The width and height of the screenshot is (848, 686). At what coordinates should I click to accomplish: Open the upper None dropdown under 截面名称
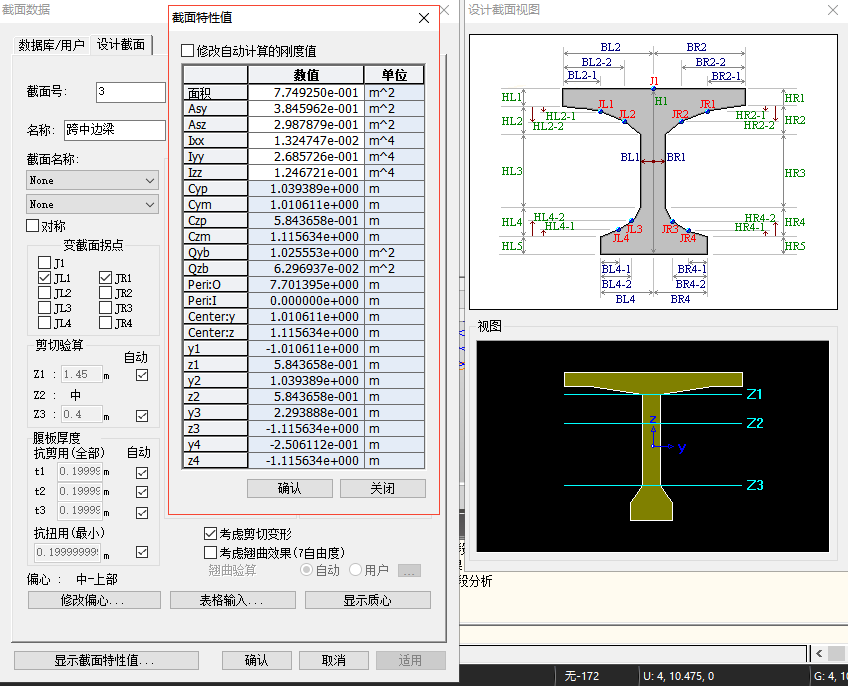tap(92, 180)
